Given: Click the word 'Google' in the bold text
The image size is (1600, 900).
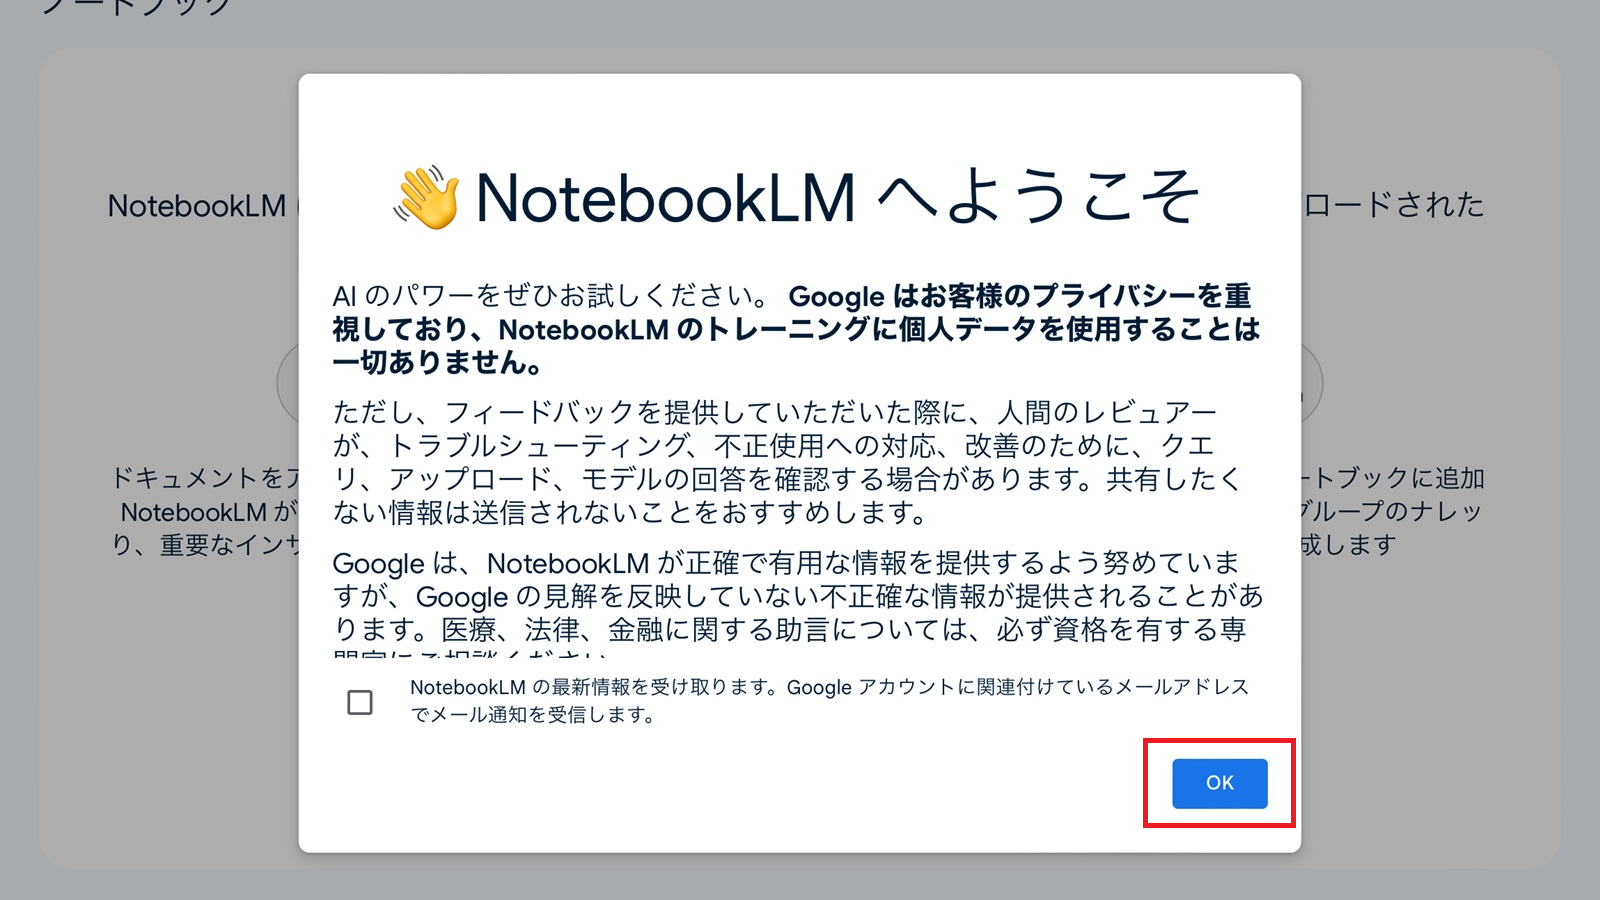Looking at the screenshot, I should [838, 295].
